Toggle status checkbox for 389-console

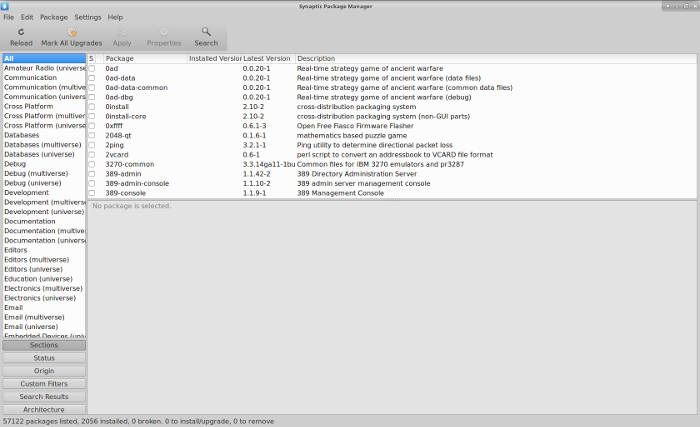coord(92,193)
